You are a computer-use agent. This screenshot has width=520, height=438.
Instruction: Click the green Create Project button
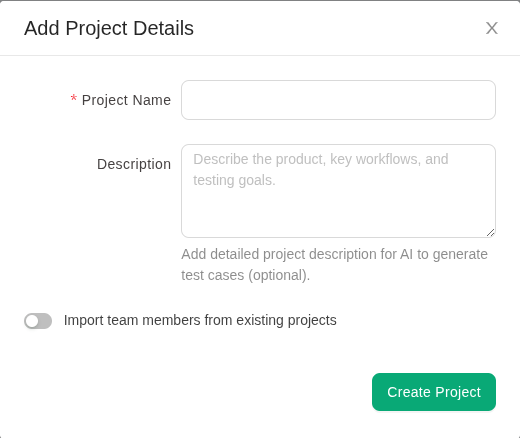click(434, 392)
